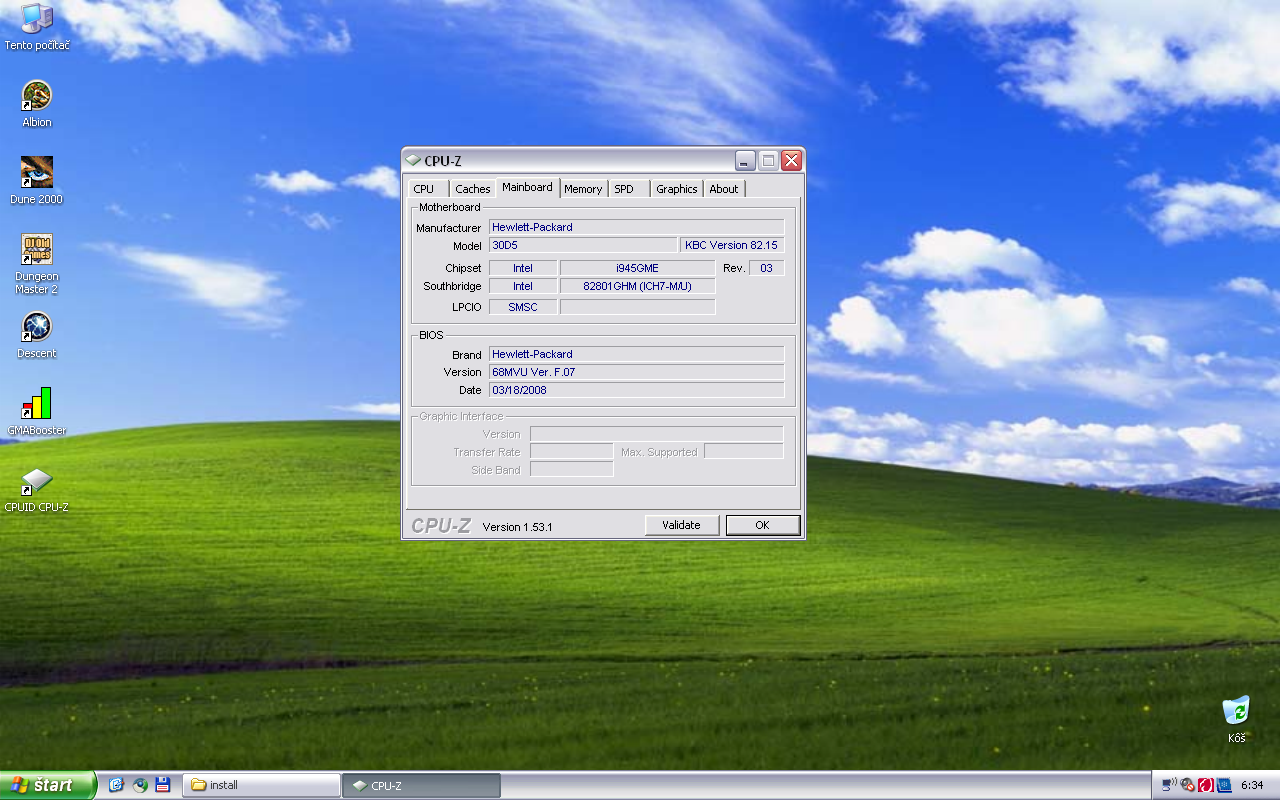Select the Mainboard tab
This screenshot has width=1280, height=800.
tap(527, 187)
